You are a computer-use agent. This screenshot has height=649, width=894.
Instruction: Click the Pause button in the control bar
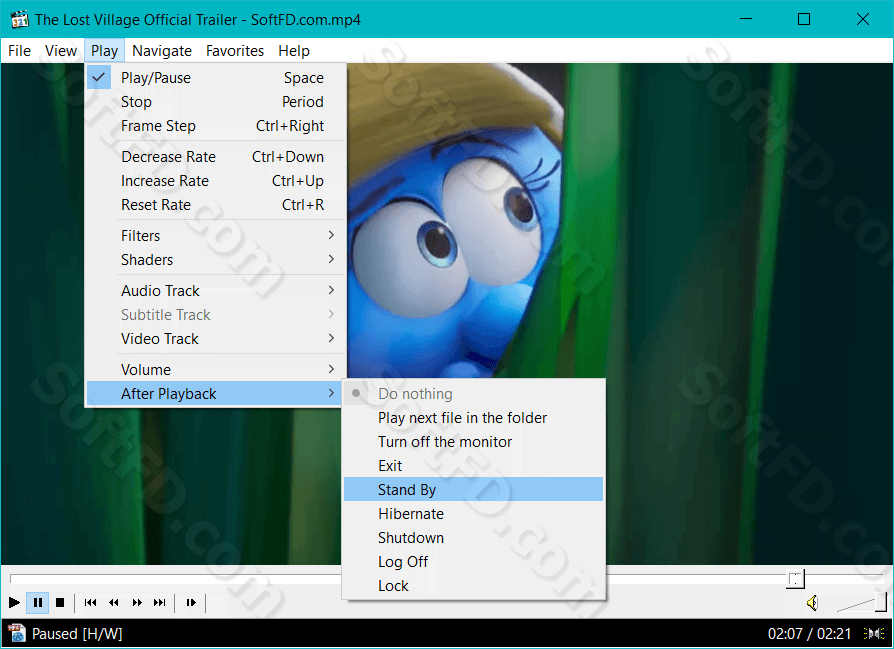tap(38, 602)
